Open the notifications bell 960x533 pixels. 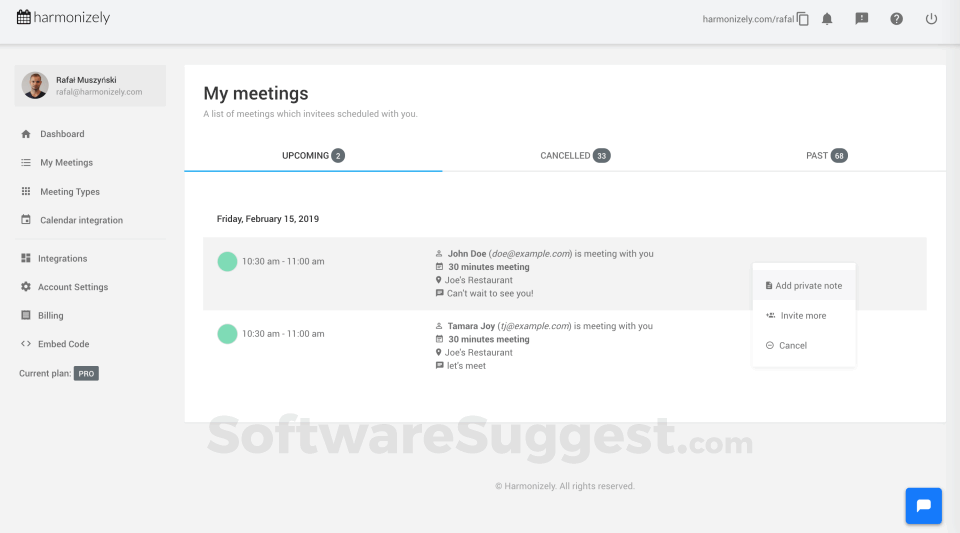click(x=827, y=19)
